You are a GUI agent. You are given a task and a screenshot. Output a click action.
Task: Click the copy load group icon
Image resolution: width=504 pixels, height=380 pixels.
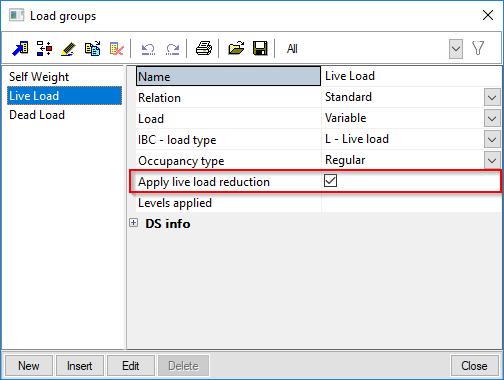[x=92, y=49]
